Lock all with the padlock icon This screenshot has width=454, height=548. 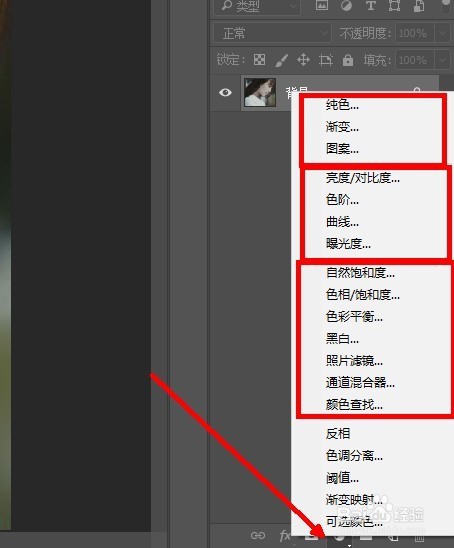tap(348, 60)
